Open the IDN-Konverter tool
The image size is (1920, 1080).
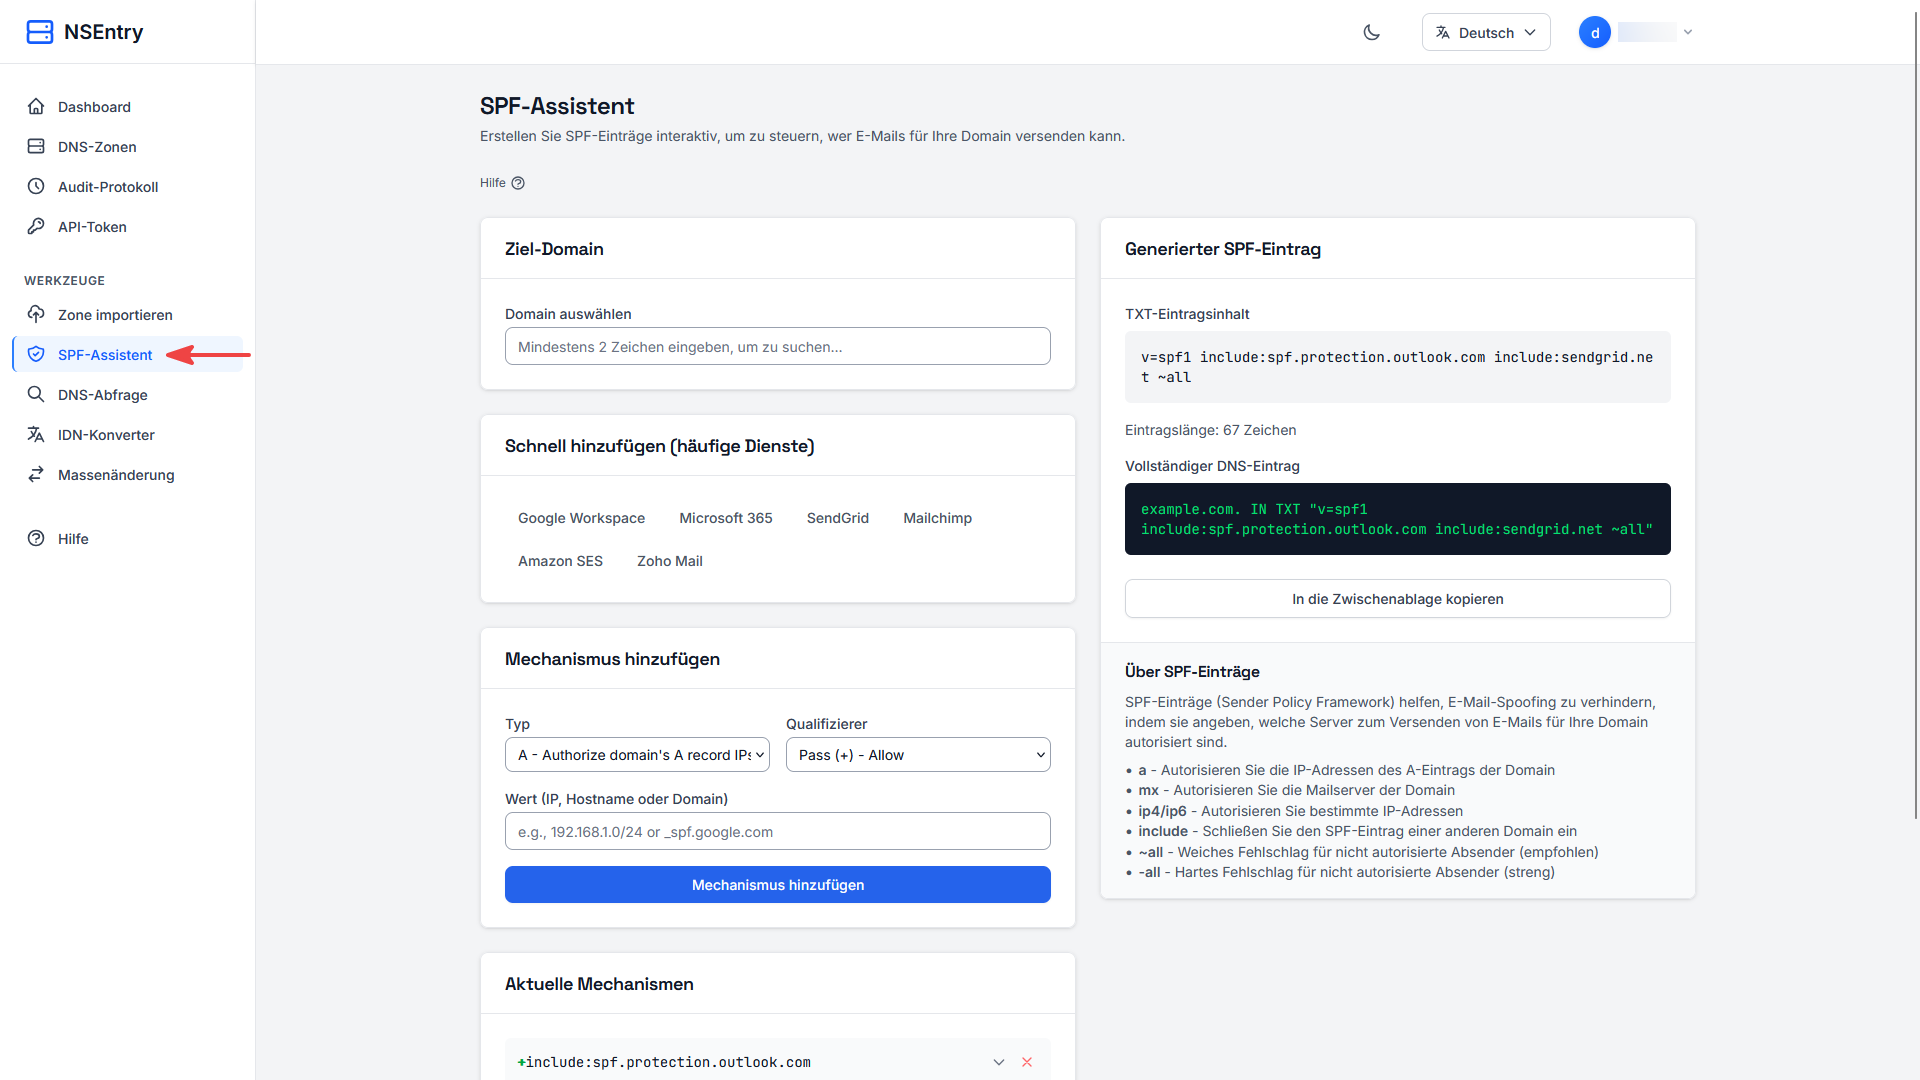(x=128, y=434)
